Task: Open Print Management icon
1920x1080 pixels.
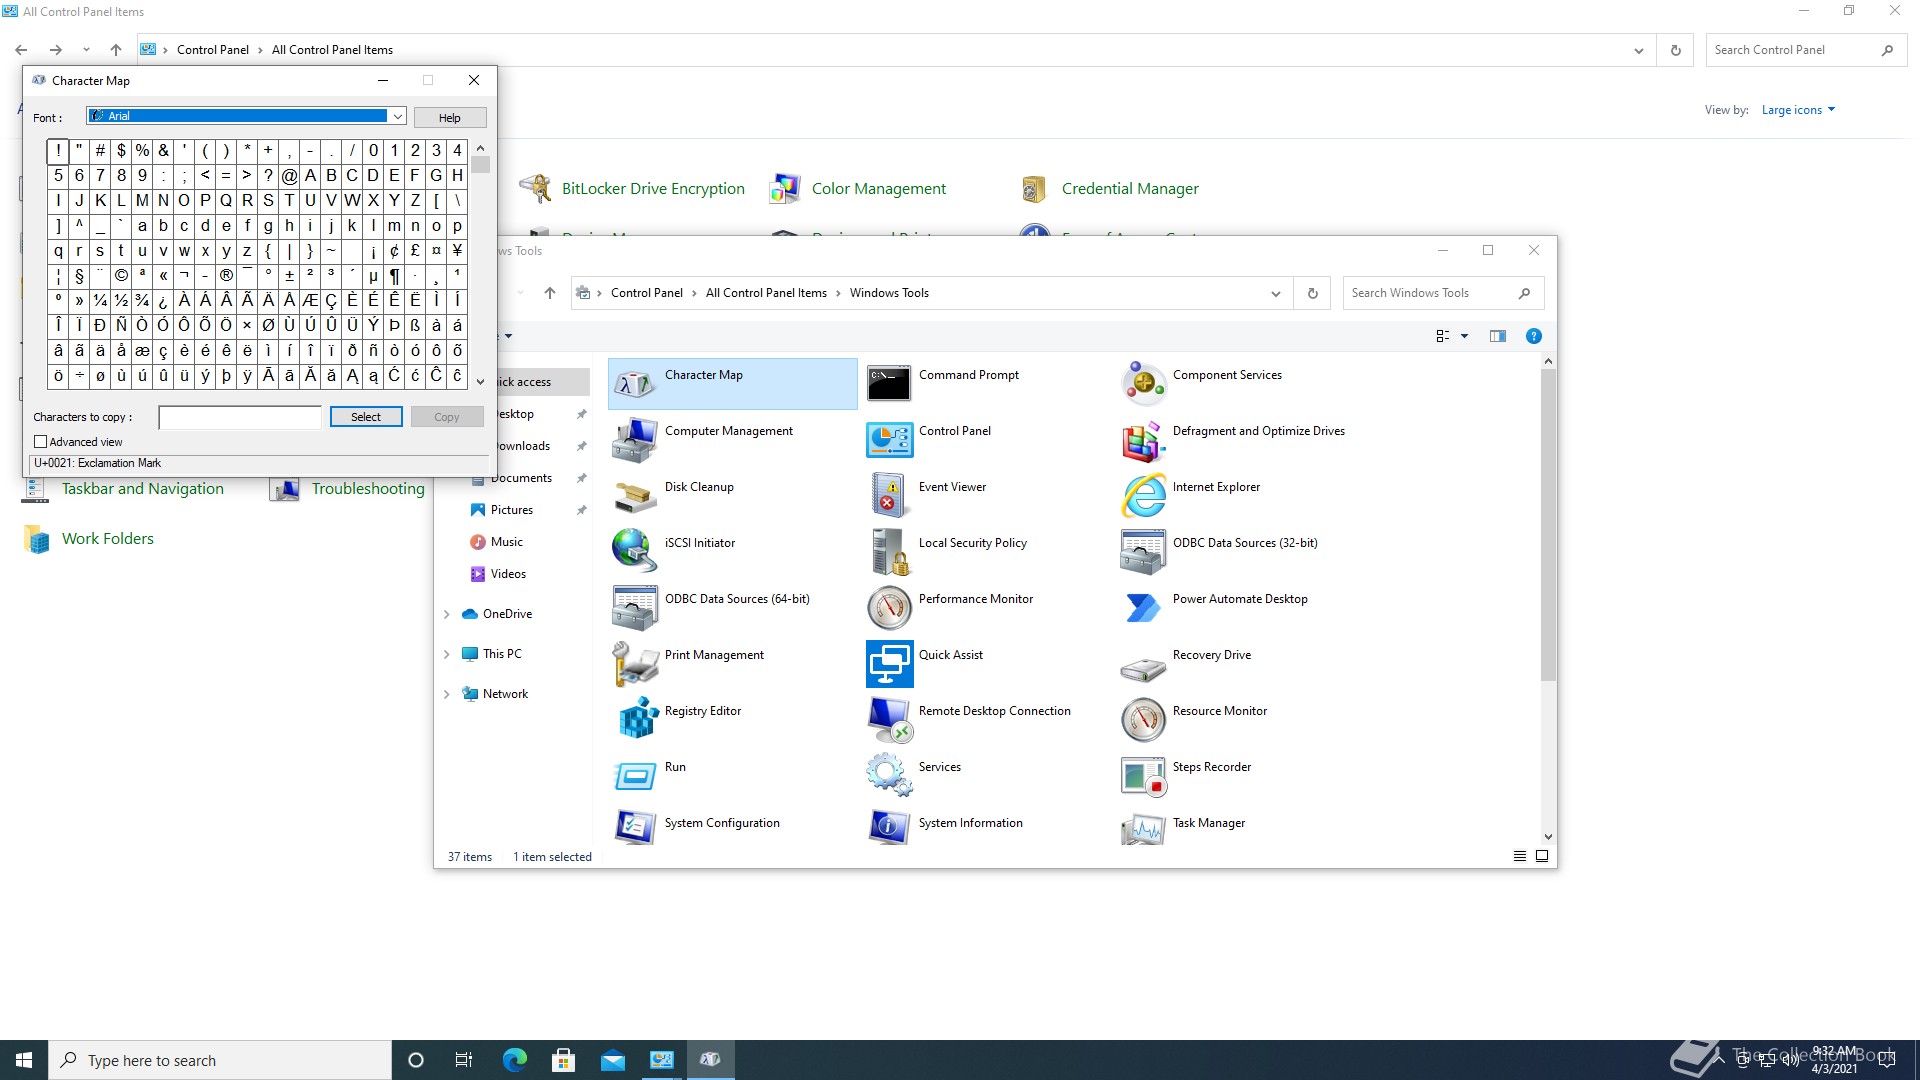Action: pos(635,663)
